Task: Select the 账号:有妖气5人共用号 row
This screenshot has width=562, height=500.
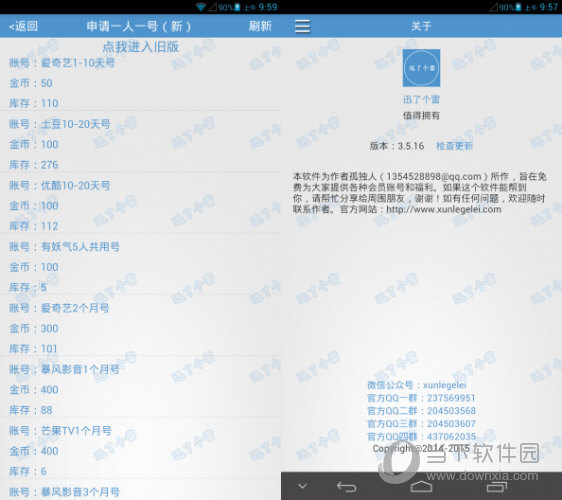Action: point(64,247)
